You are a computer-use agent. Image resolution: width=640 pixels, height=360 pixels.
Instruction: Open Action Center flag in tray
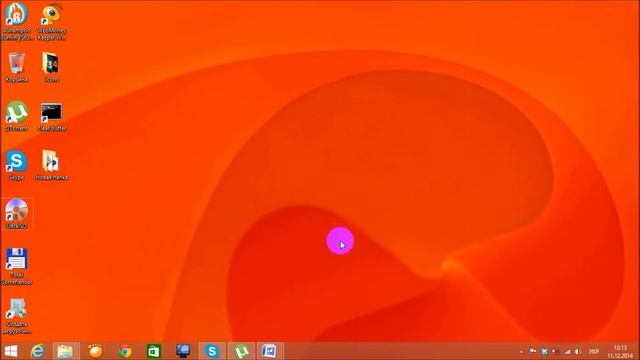coord(533,351)
